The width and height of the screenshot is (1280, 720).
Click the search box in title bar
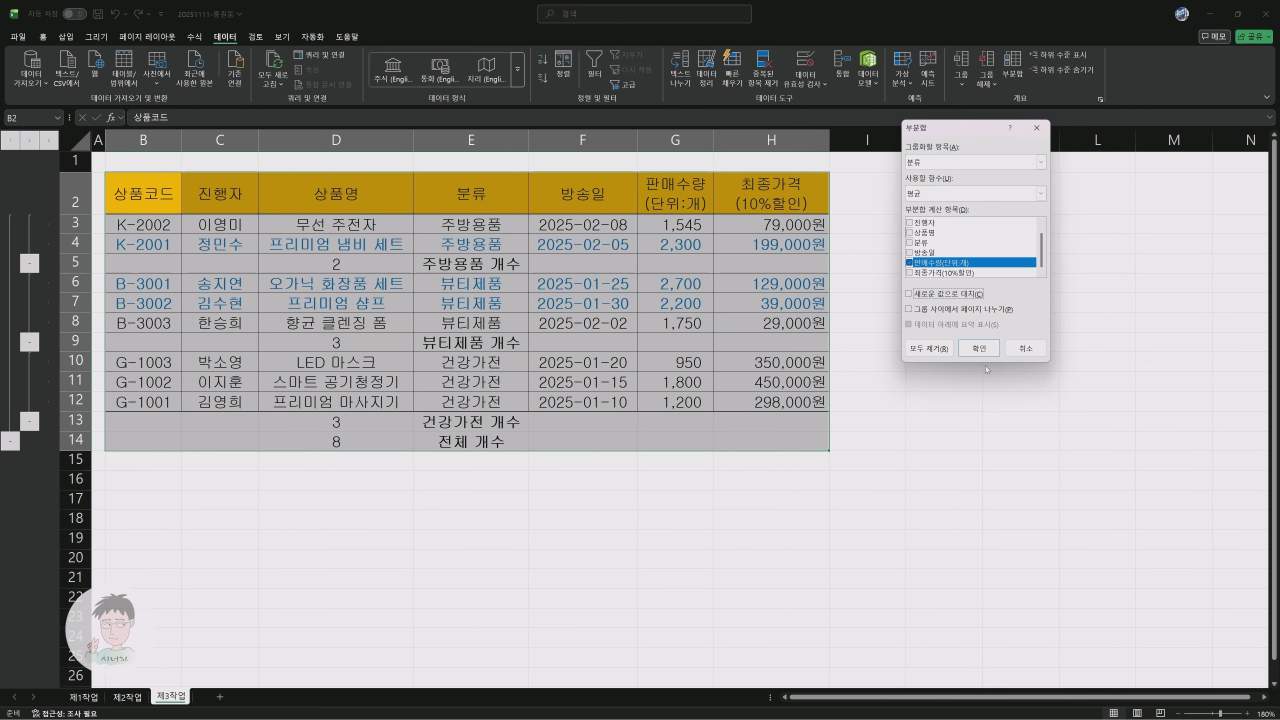[x=644, y=14]
